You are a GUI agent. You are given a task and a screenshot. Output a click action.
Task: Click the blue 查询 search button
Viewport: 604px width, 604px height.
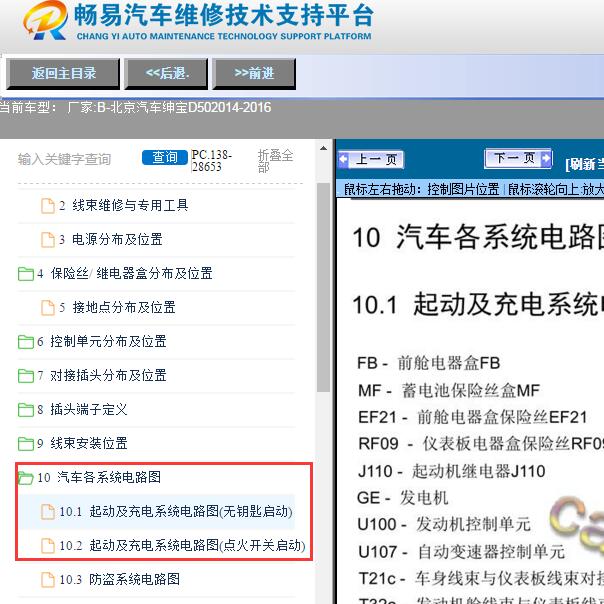coord(164,158)
